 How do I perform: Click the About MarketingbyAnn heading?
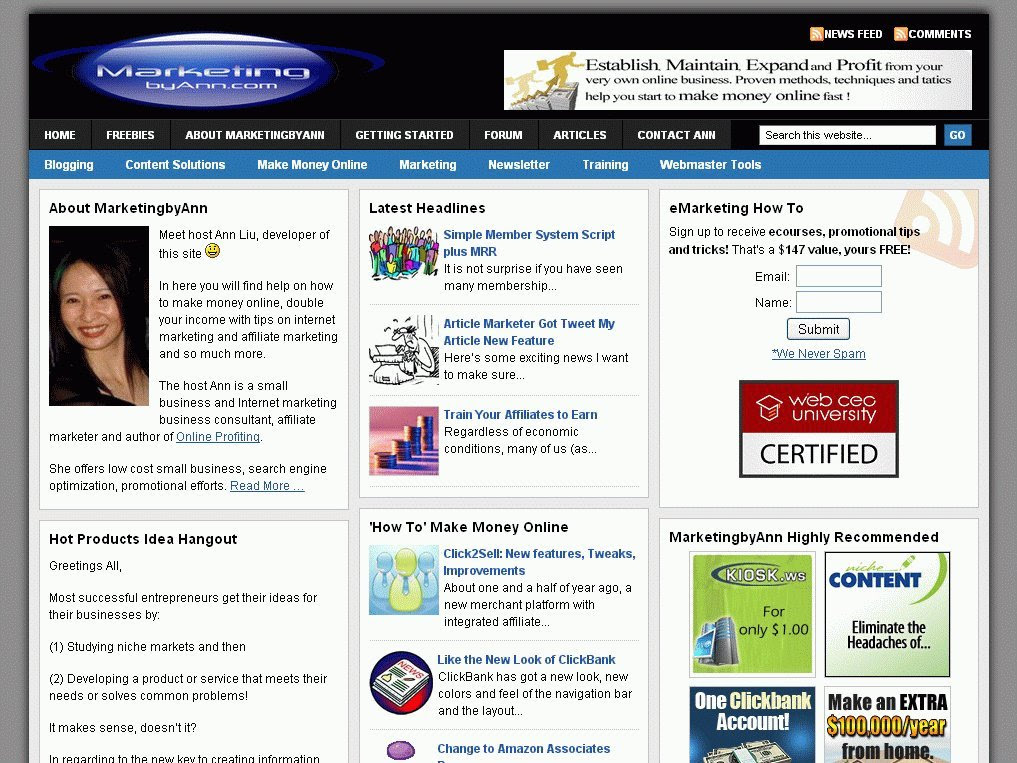tap(128, 208)
